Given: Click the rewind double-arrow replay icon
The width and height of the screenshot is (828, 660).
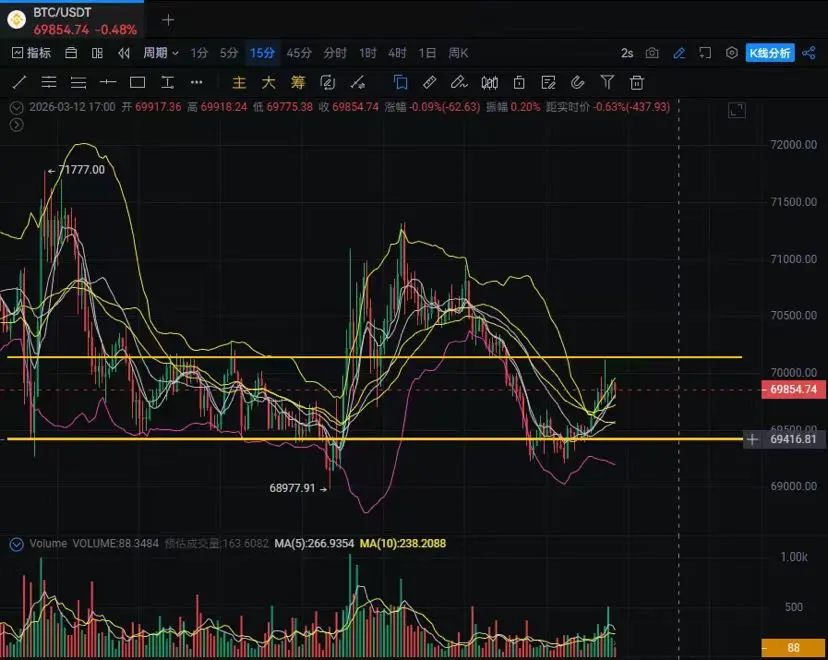Looking at the screenshot, I should (x=124, y=53).
